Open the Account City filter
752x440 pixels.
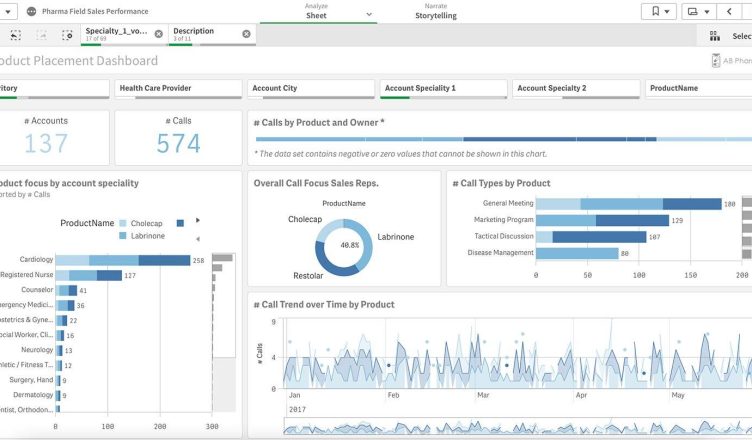click(308, 88)
